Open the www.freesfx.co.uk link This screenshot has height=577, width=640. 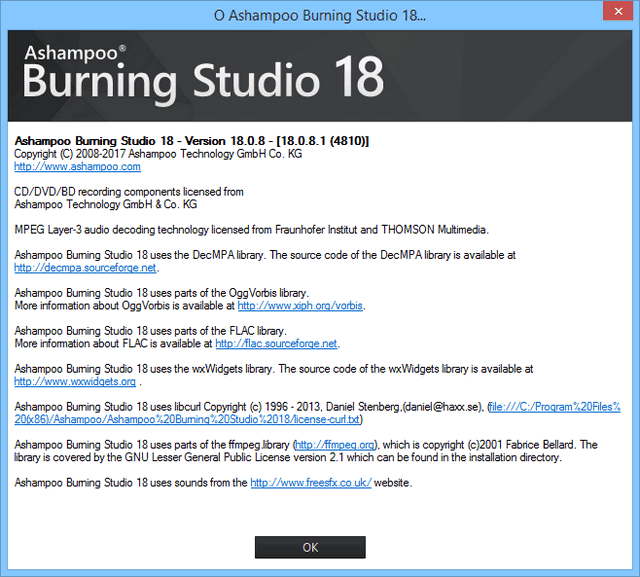click(x=310, y=482)
